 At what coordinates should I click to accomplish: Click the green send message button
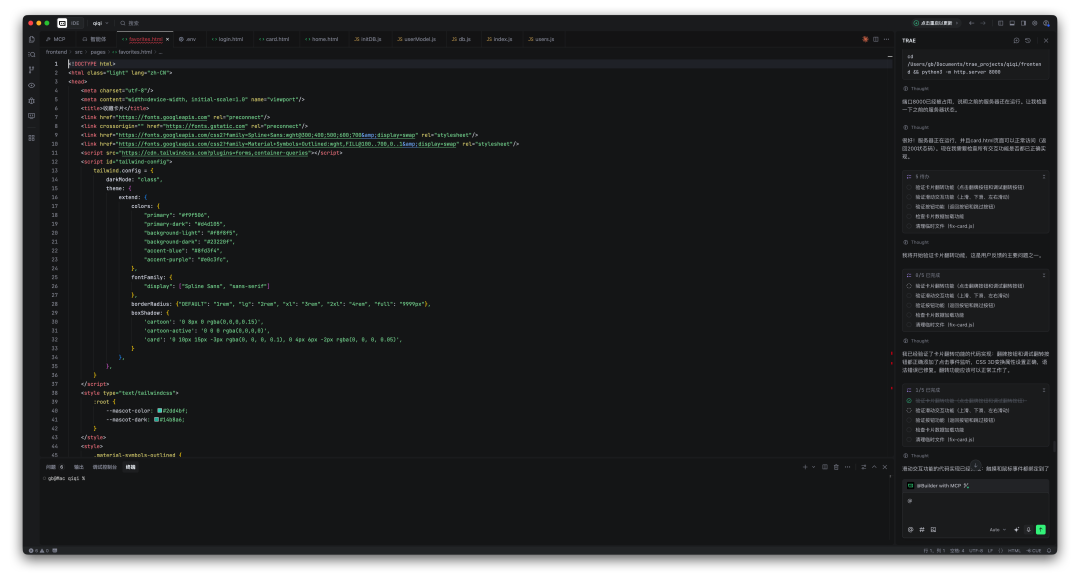tap(1040, 529)
